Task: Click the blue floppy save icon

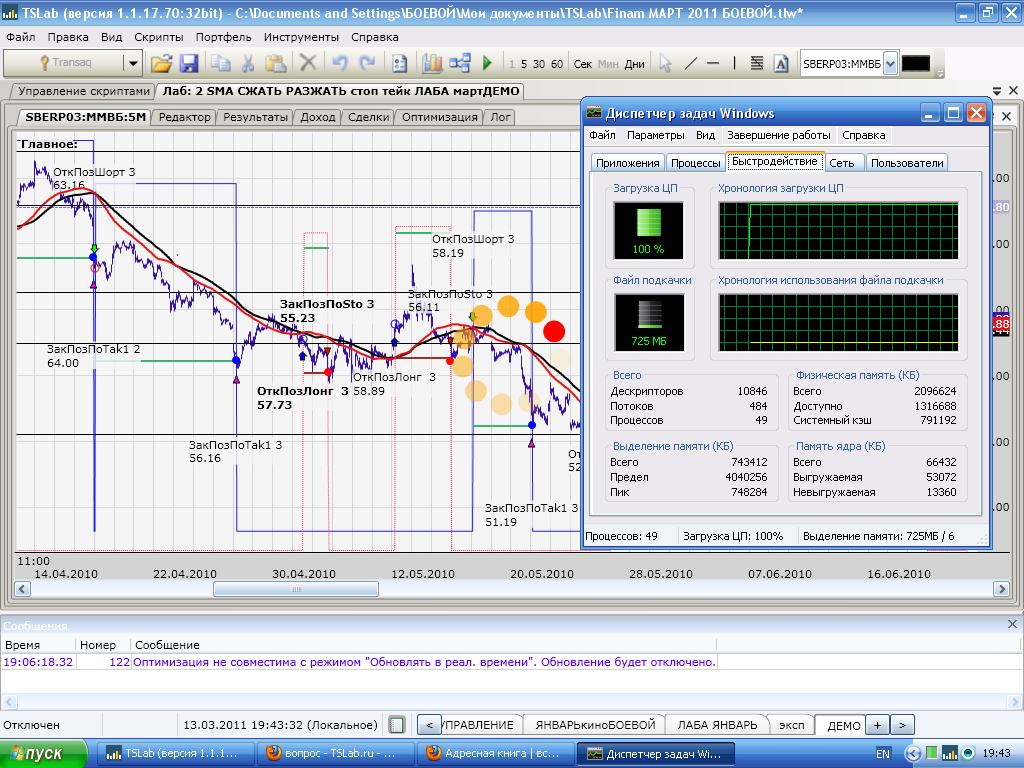Action: (x=189, y=63)
